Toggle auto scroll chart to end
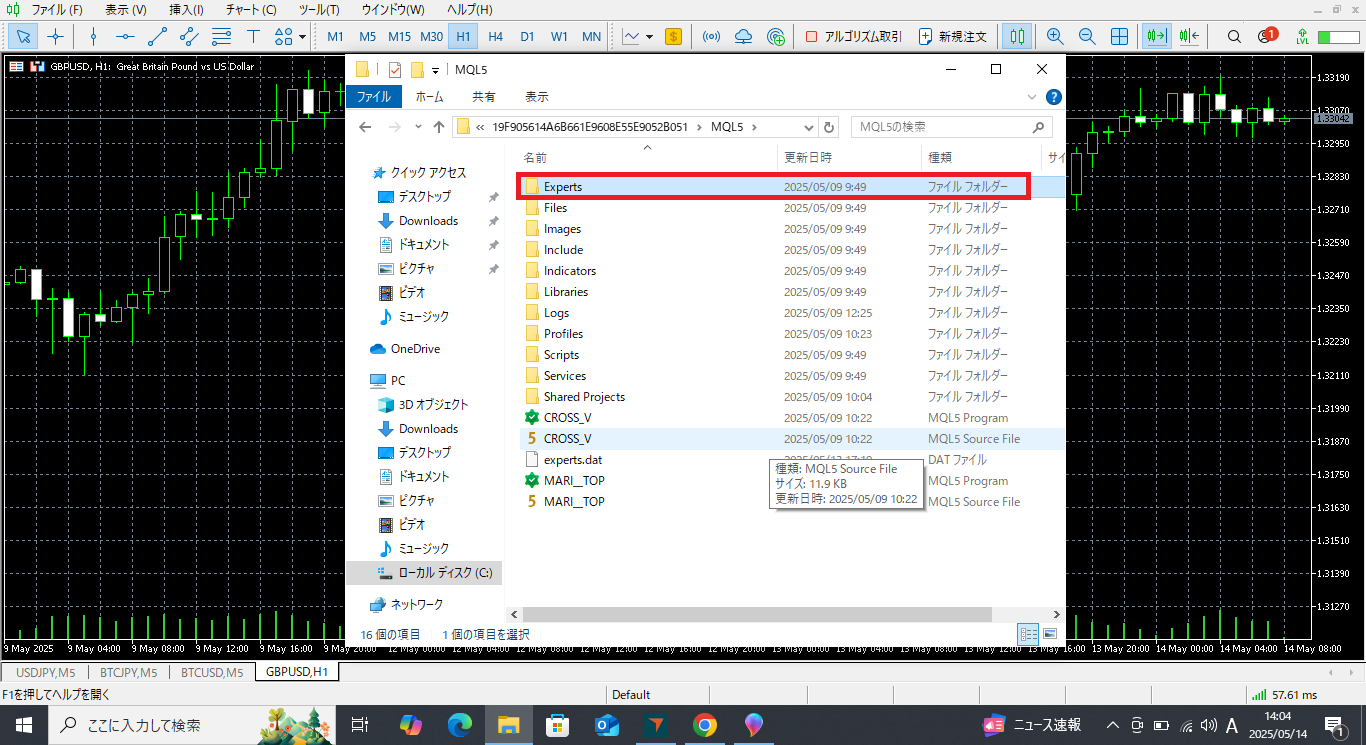The width and height of the screenshot is (1366, 745). pyautogui.click(x=1157, y=37)
